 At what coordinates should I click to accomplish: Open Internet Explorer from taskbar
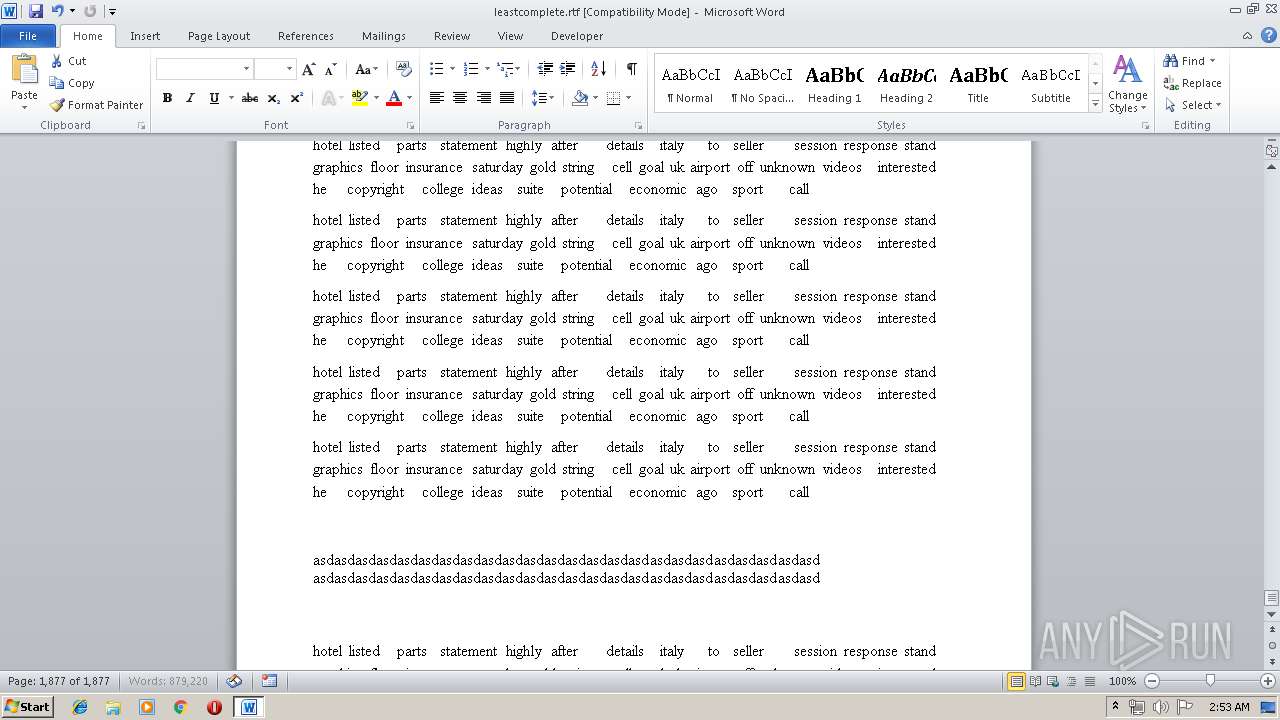click(x=80, y=707)
